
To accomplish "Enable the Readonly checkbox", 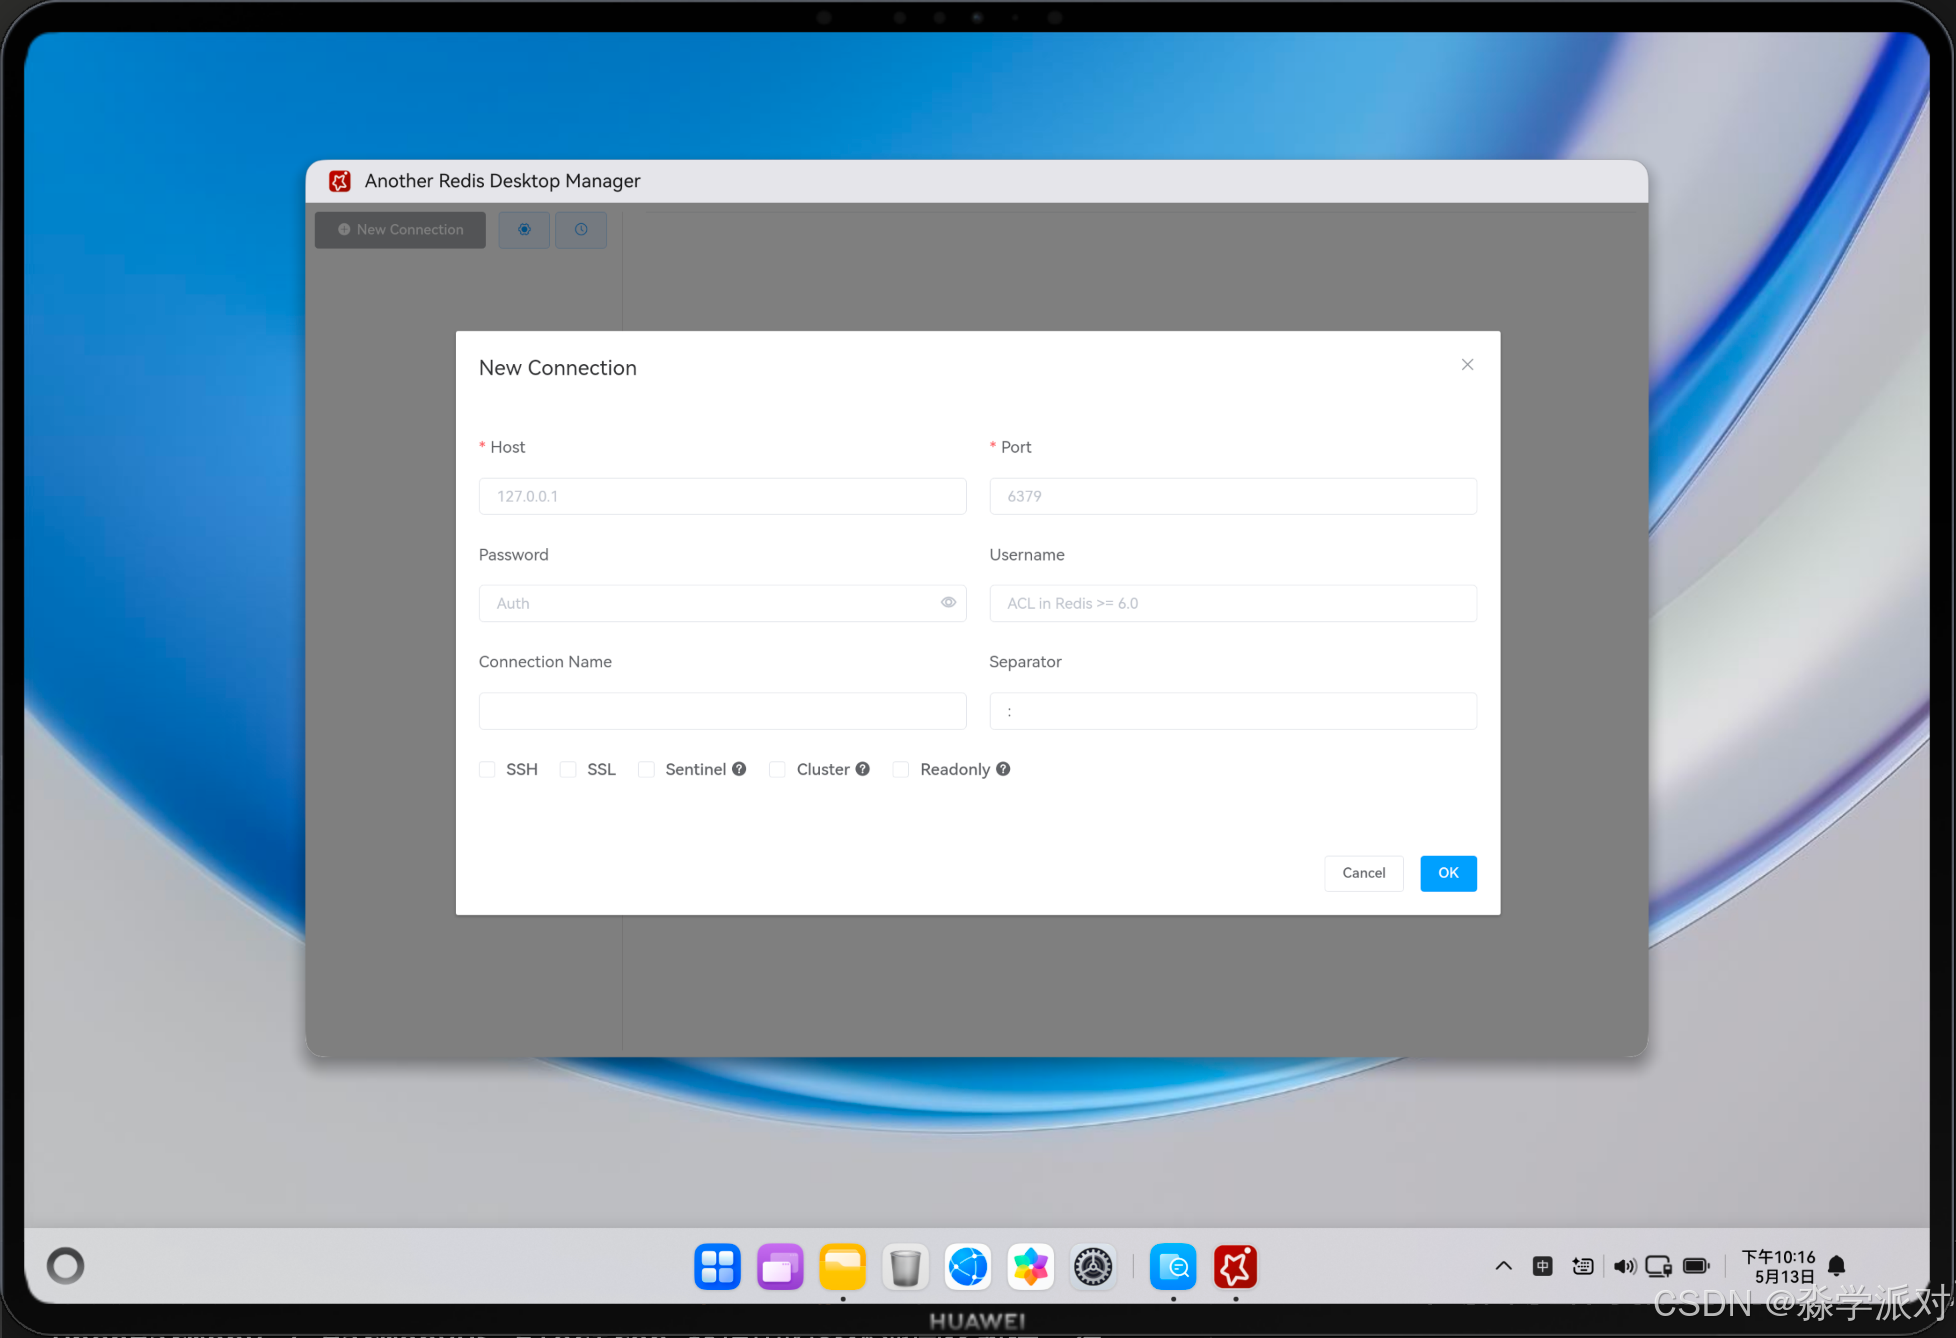I will click(901, 769).
